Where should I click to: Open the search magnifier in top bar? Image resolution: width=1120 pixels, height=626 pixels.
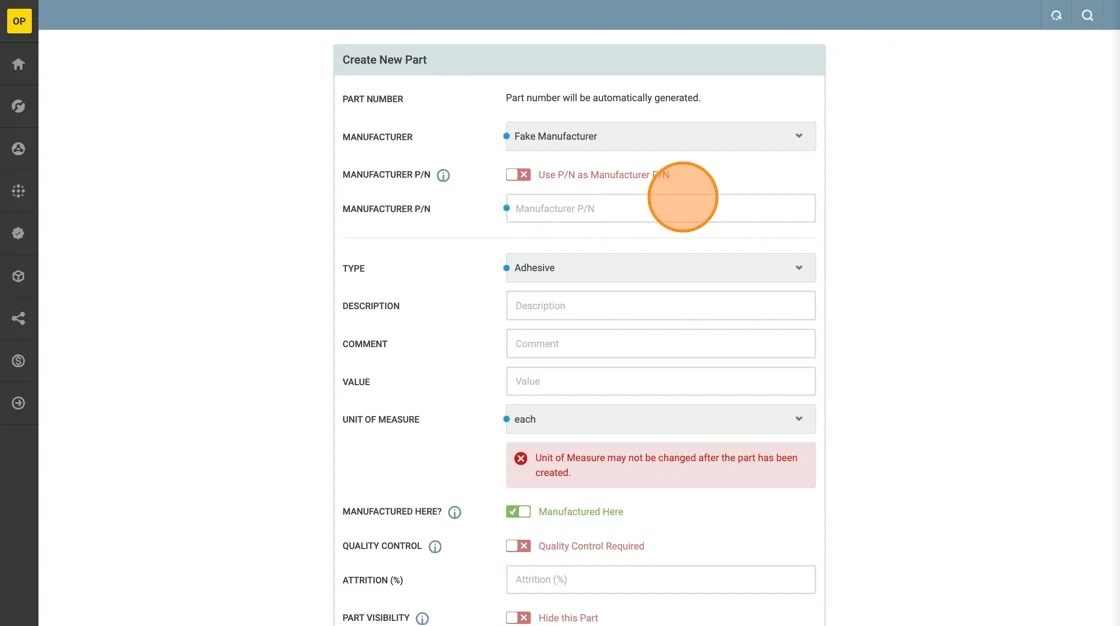[x=1087, y=15]
